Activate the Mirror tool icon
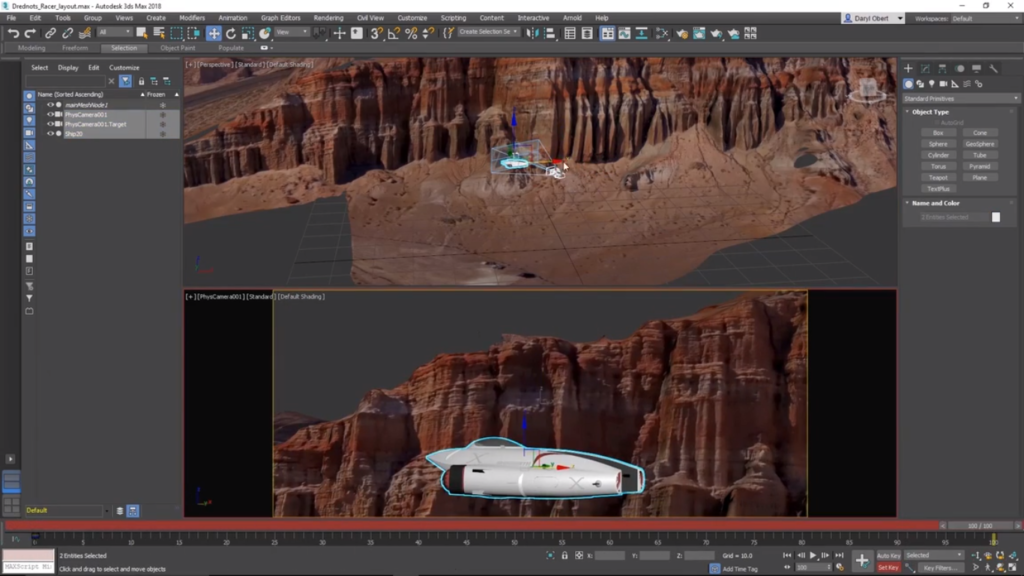The image size is (1024, 576). (531, 32)
